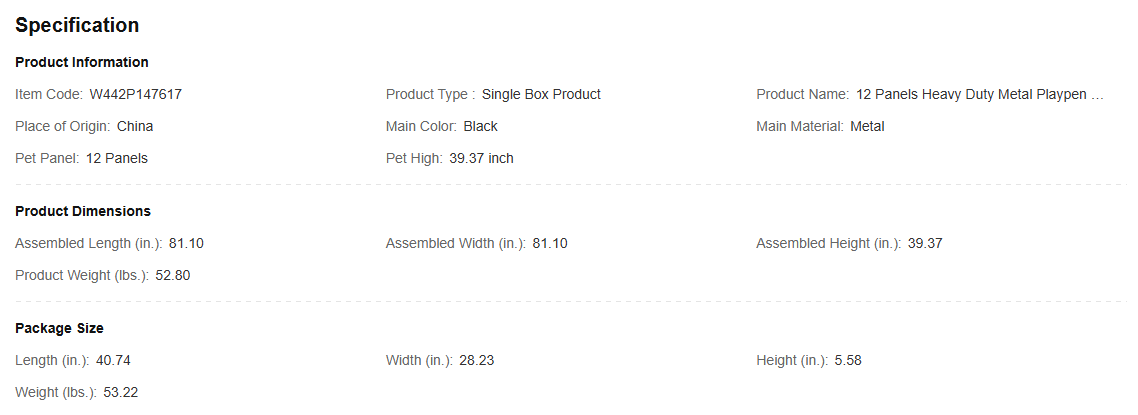Click the package Weight 53.22 value
The height and width of the screenshot is (415, 1138).
click(121, 393)
